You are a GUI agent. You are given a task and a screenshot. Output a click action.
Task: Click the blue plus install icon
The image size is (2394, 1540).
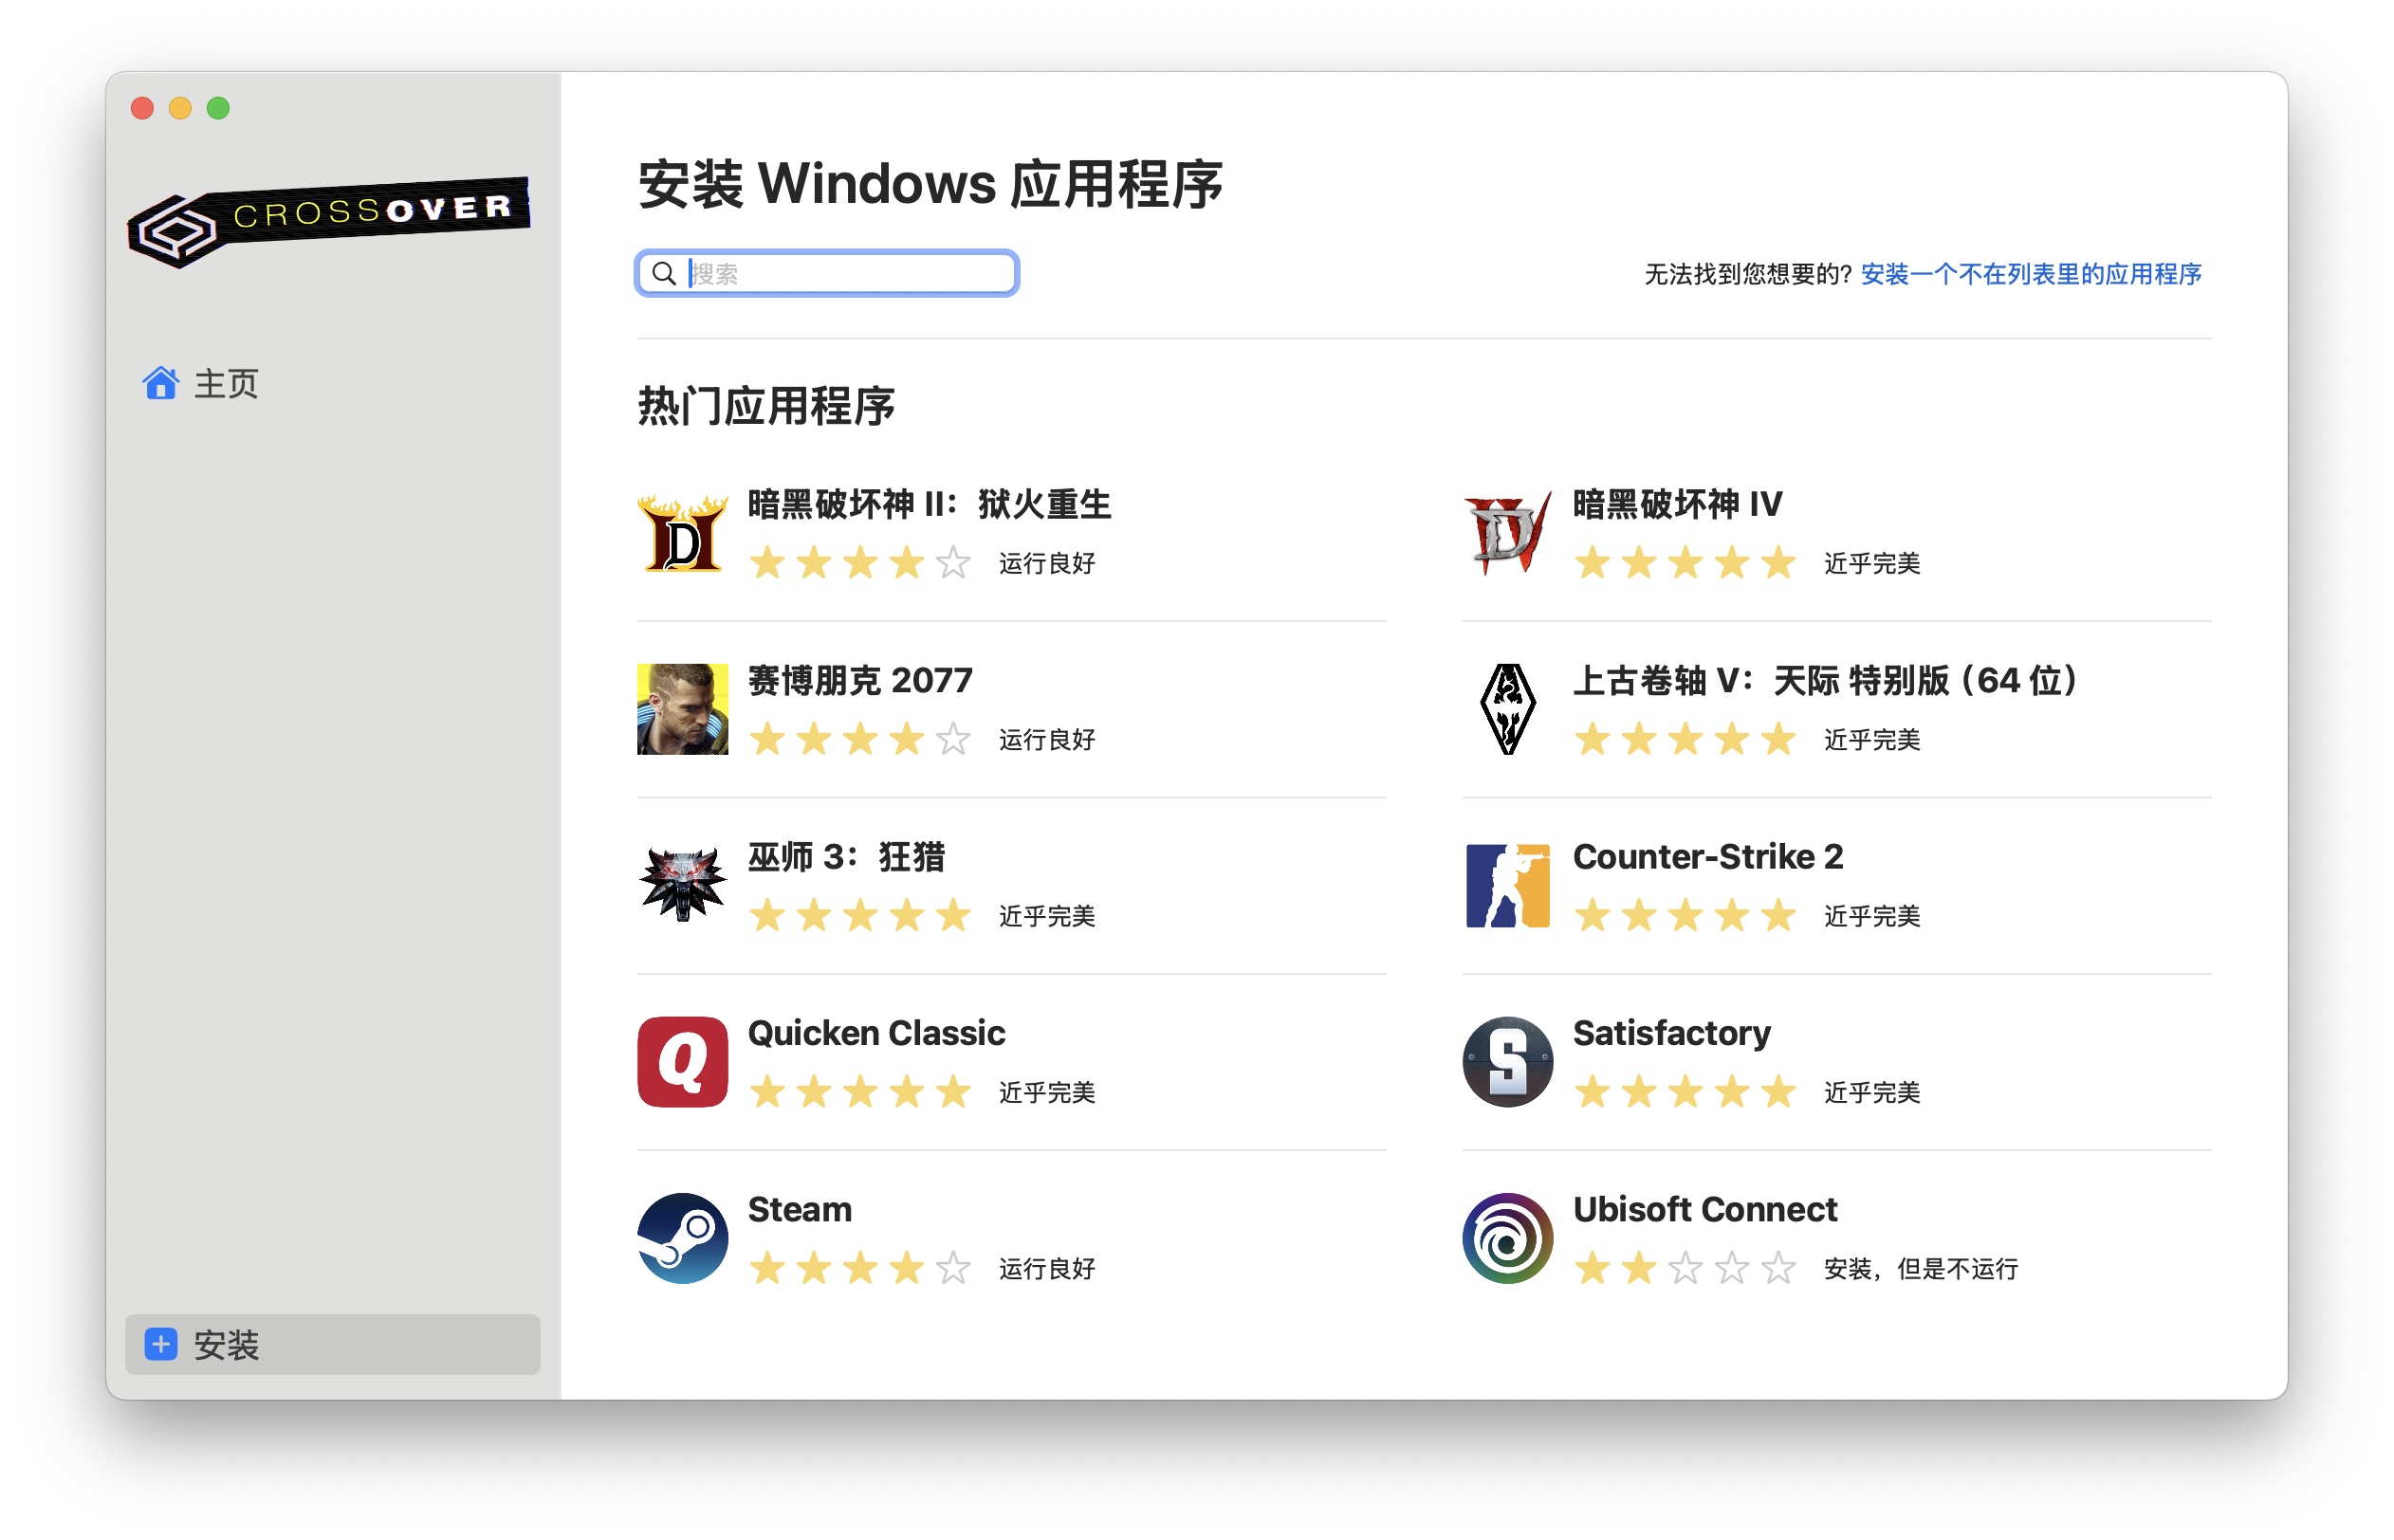click(160, 1344)
